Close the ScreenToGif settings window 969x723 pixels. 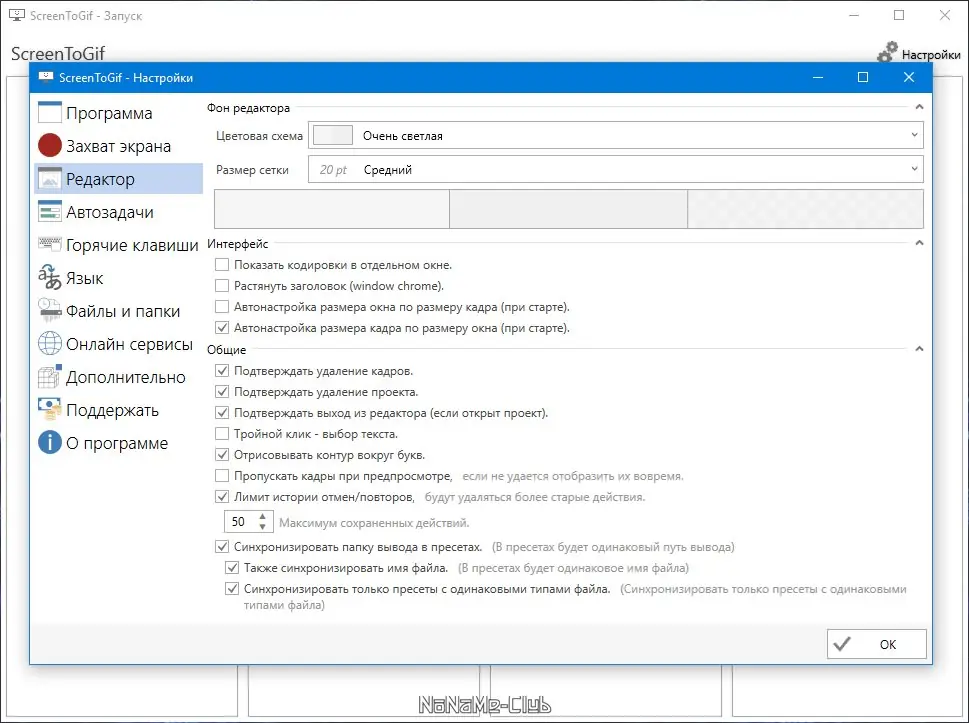coord(908,77)
